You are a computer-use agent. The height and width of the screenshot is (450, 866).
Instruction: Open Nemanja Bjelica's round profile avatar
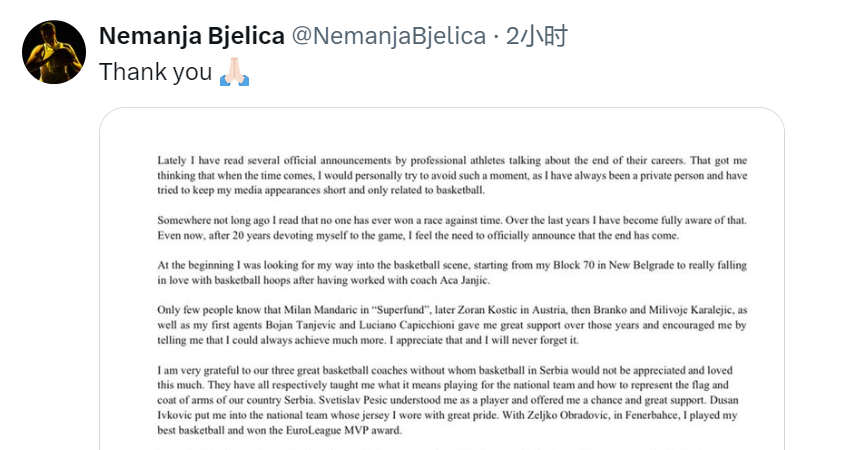pos(54,52)
